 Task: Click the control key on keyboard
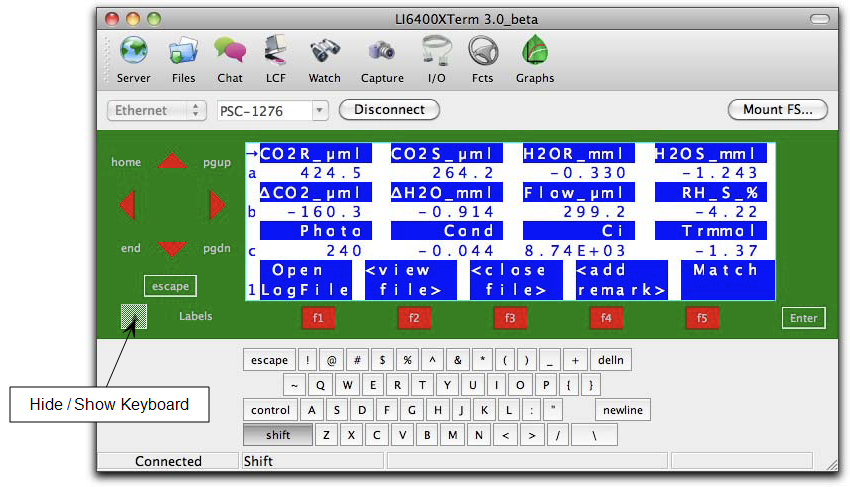pyautogui.click(x=270, y=410)
